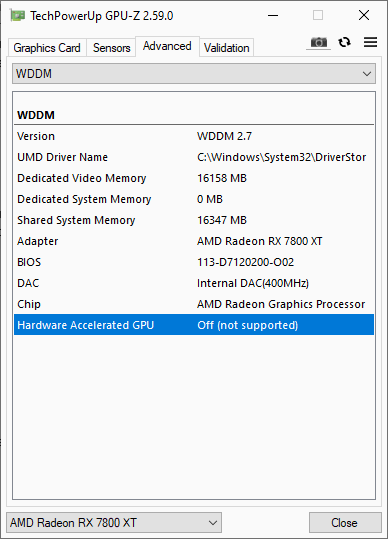Click the Internal DAC(400MHz) value
Viewport: 388px width, 539px height.
[253, 283]
